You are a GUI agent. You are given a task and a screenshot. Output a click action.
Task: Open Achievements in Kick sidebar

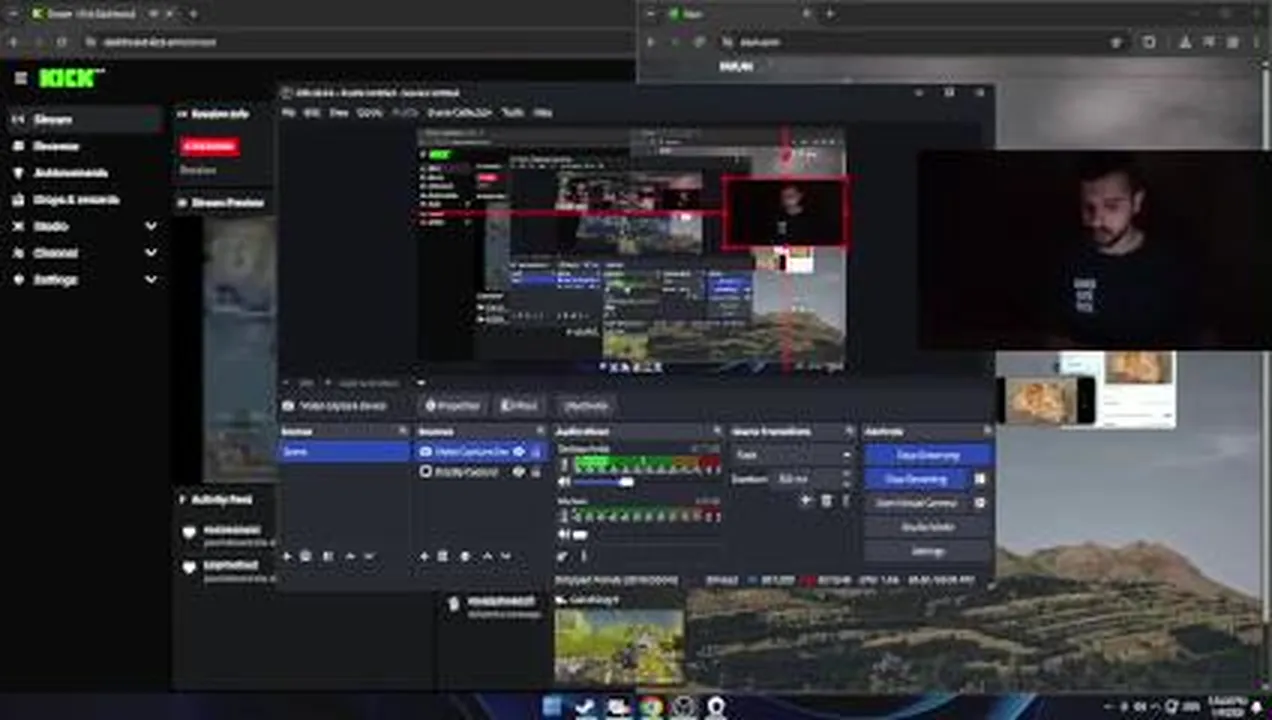pos(82,173)
